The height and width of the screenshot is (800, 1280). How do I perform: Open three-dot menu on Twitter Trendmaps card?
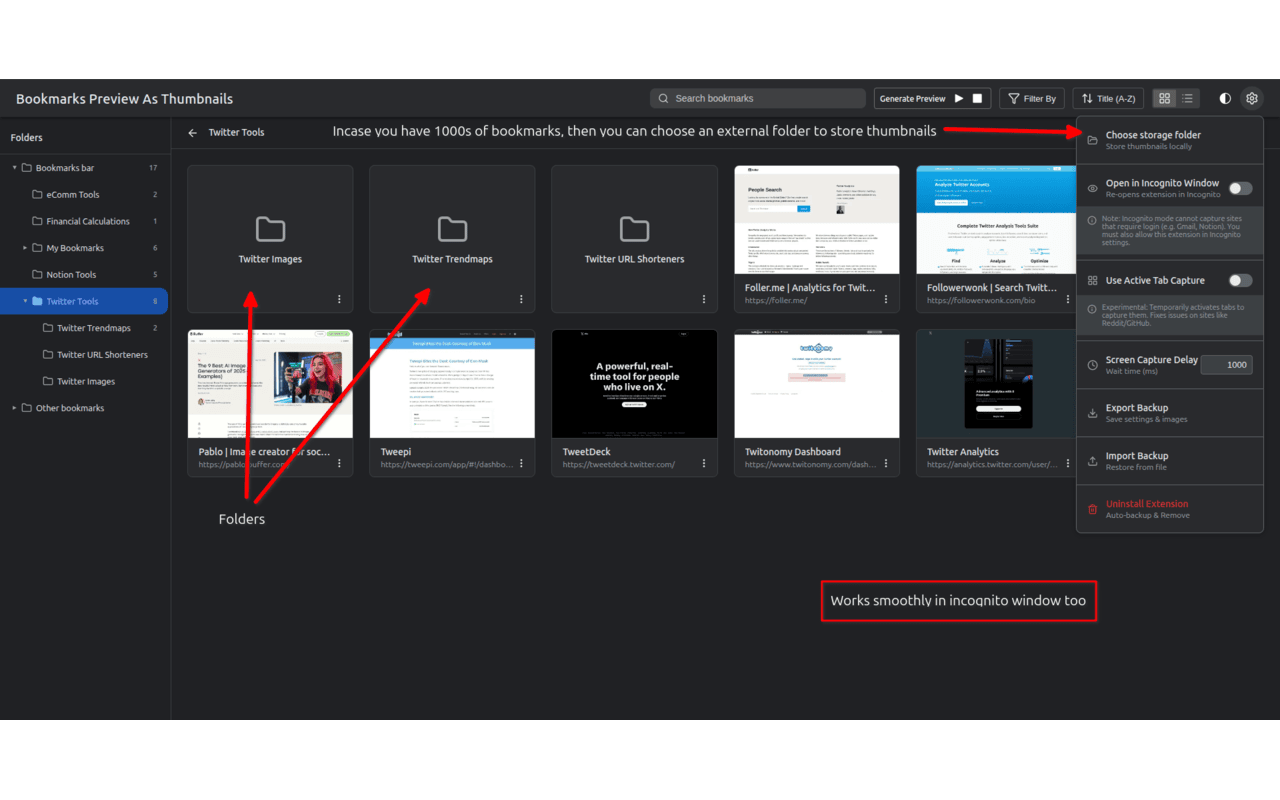pyautogui.click(x=521, y=299)
